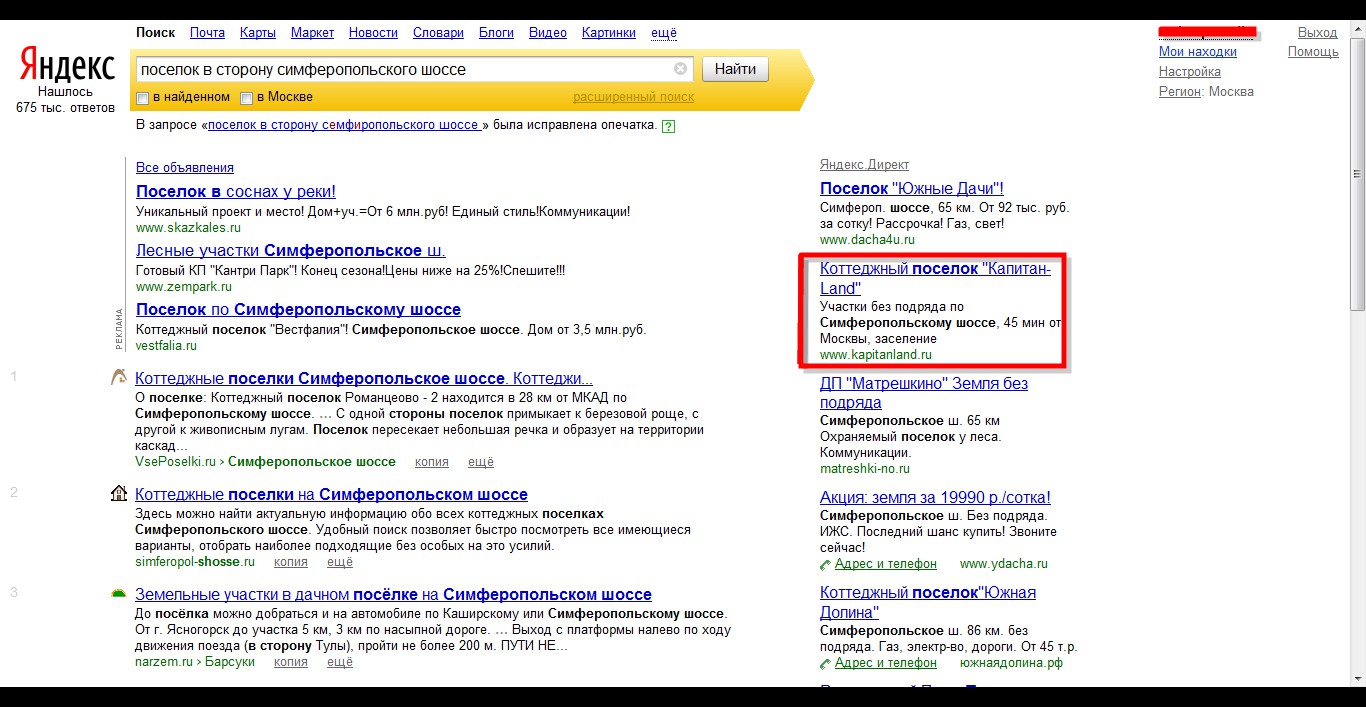
Task: Go to the Новости tab
Action: click(373, 33)
